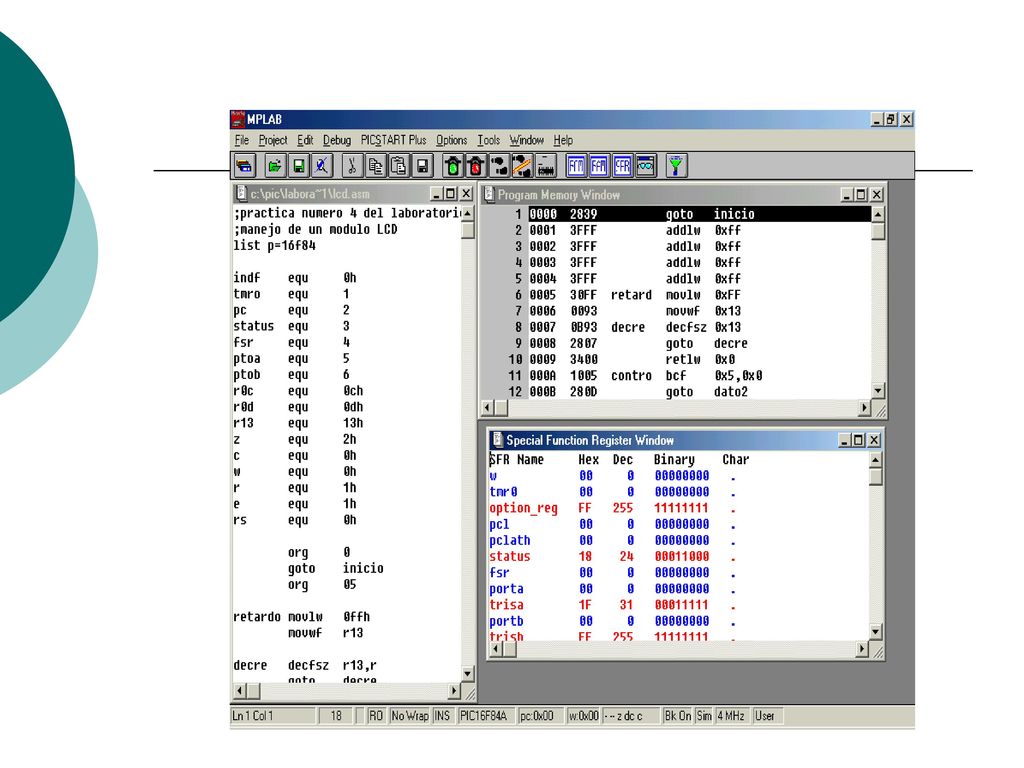Screen dimensions: 1024x768
Task: Open a project with the green folder icon
Action: [275, 166]
